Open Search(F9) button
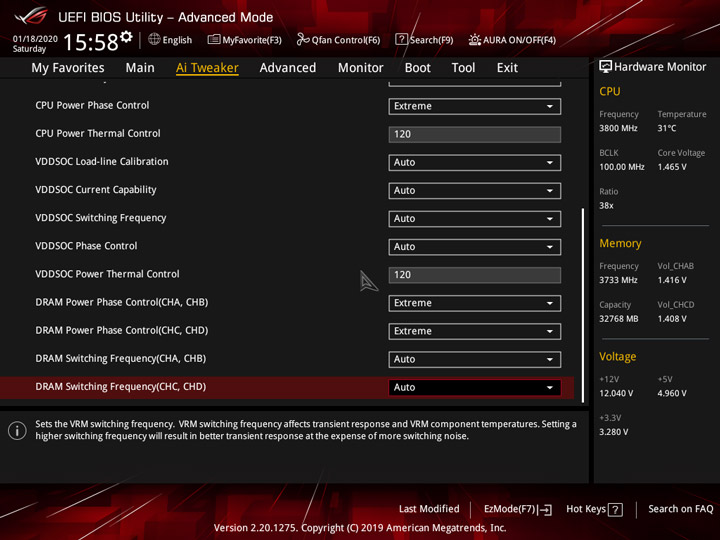This screenshot has width=720, height=540. 424,40
